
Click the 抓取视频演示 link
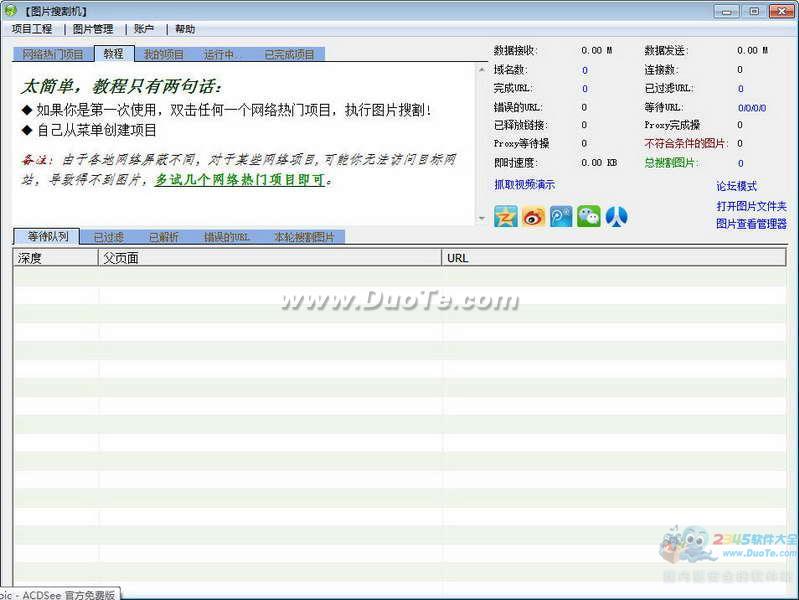[x=524, y=185]
